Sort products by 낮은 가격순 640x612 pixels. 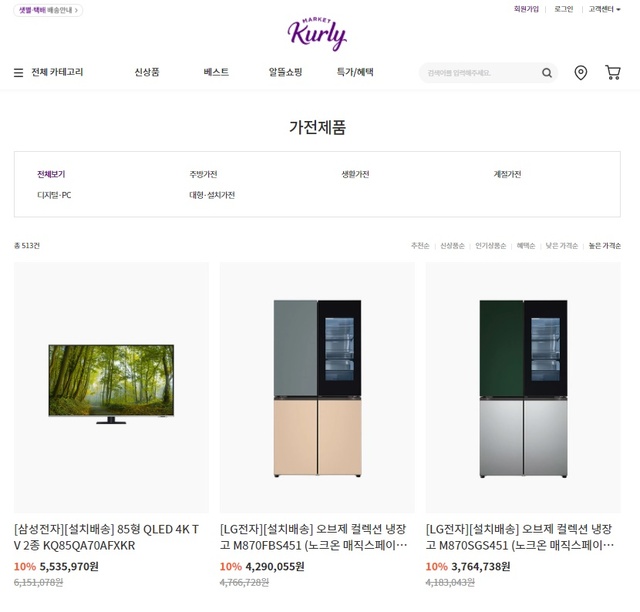coord(562,245)
